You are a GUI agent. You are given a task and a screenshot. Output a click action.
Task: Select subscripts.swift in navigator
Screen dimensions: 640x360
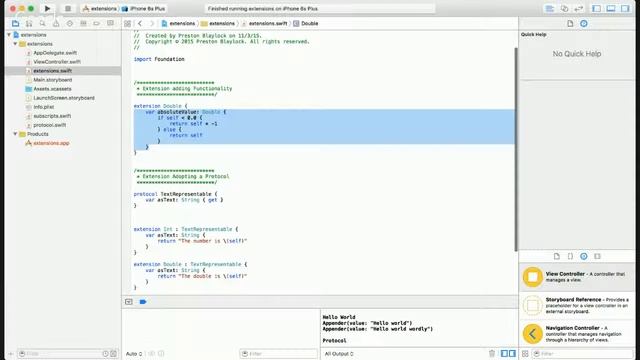point(52,116)
